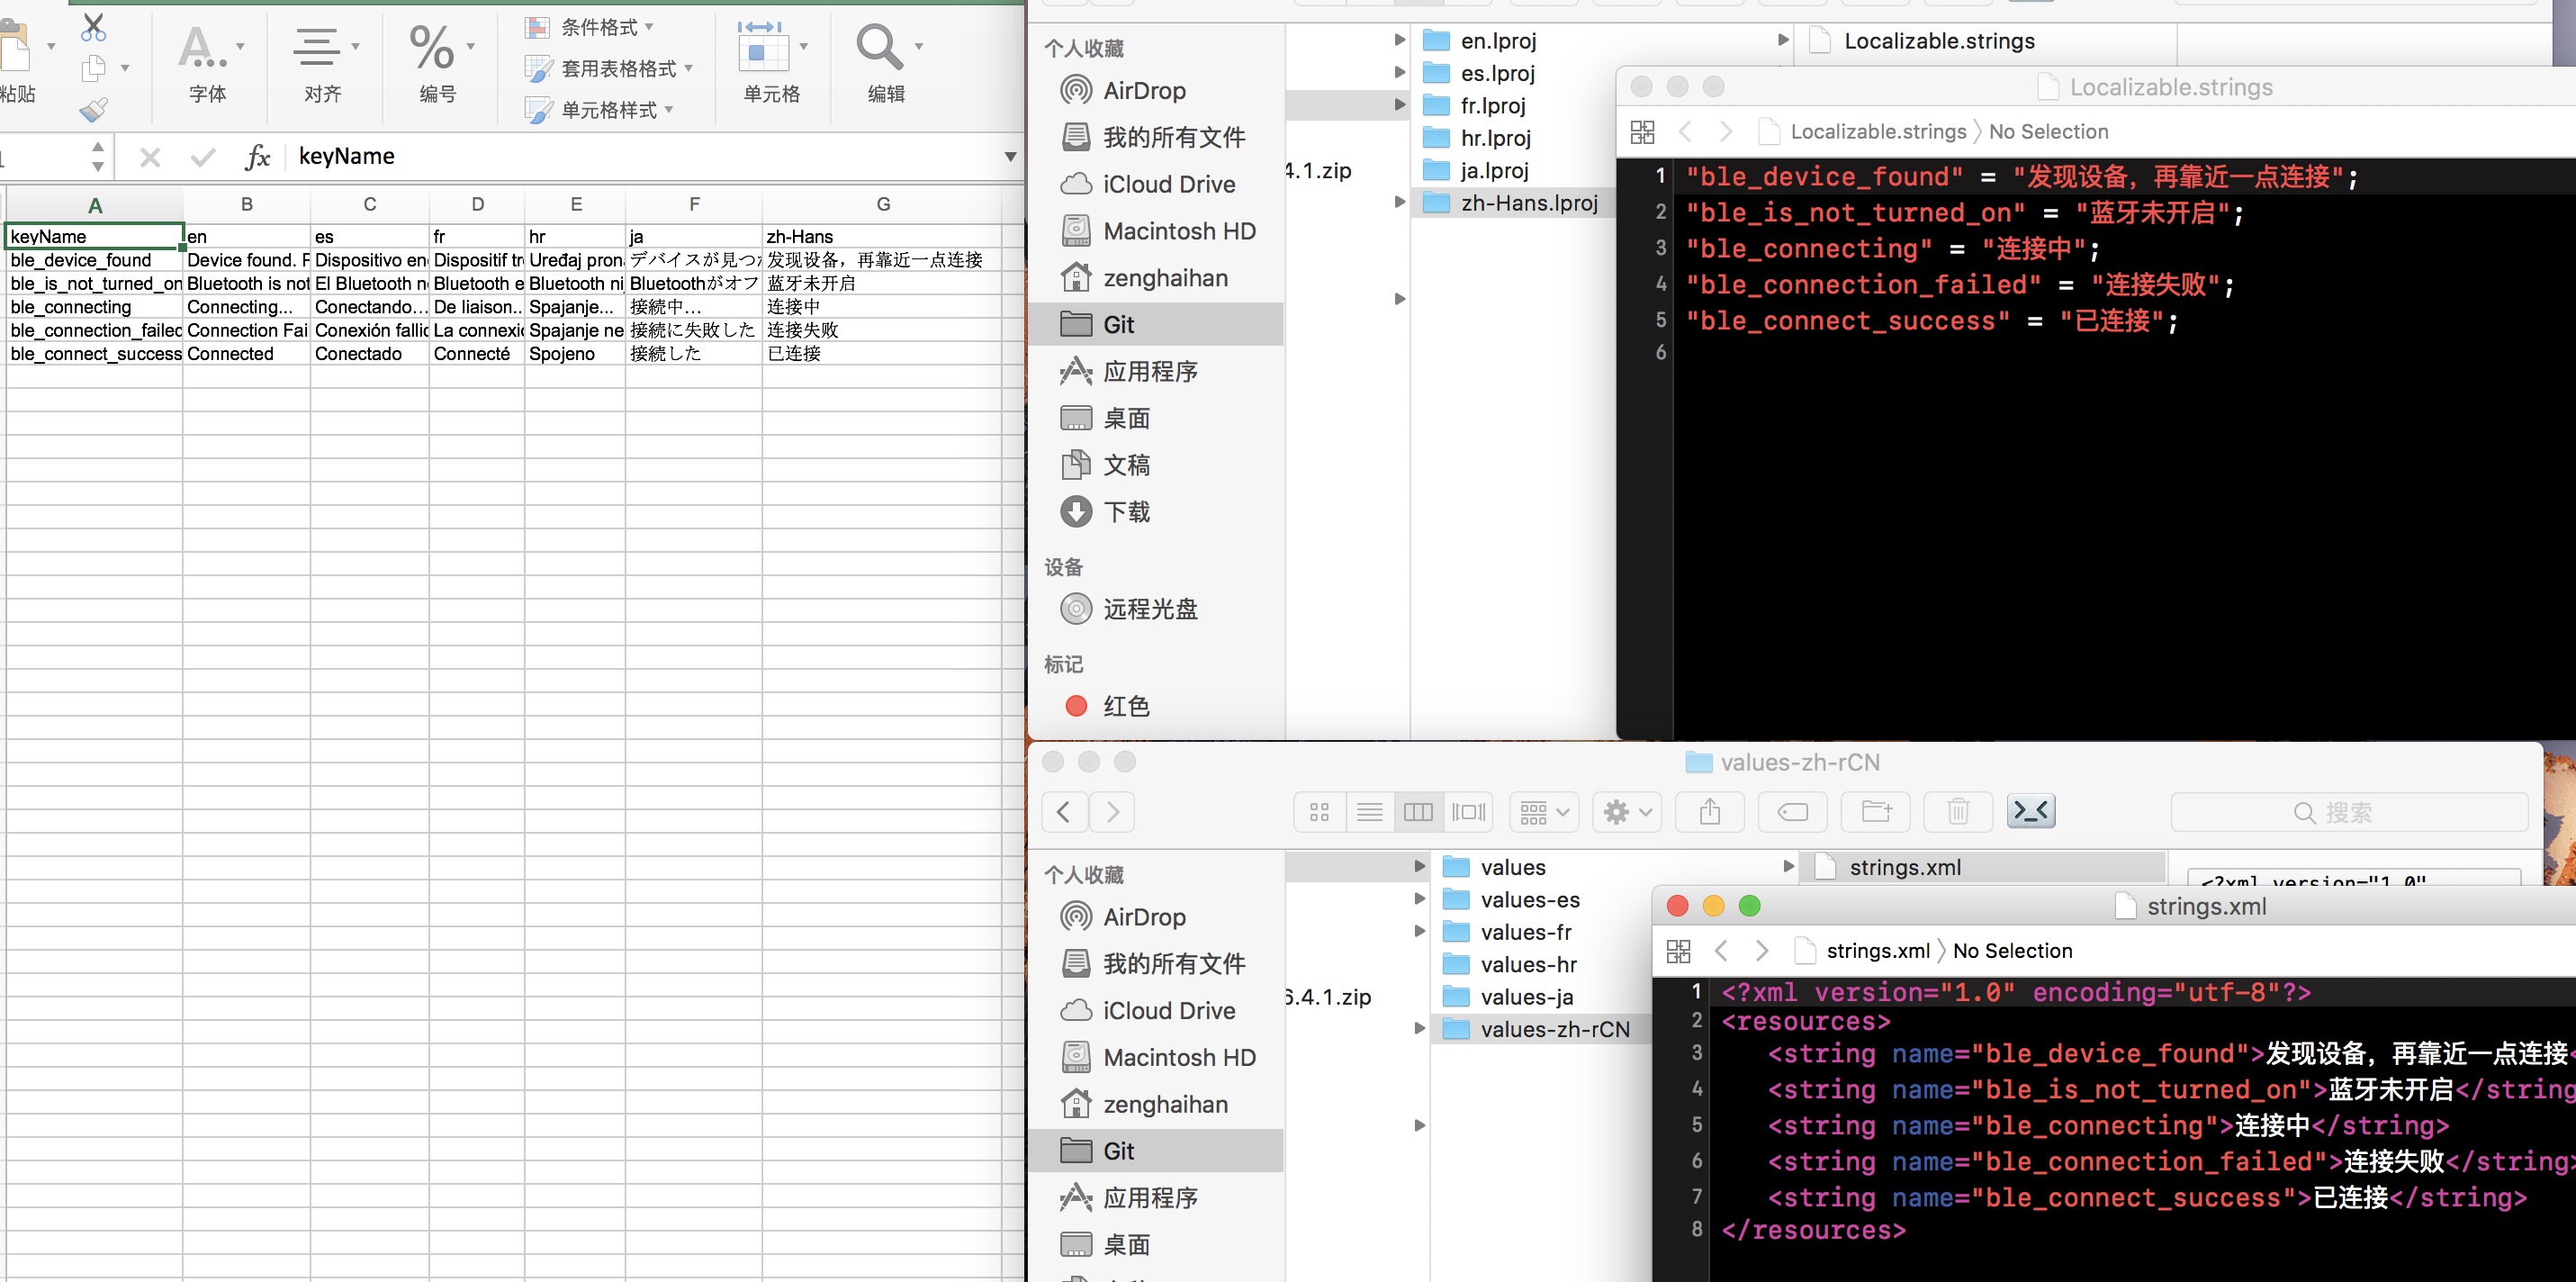This screenshot has width=2576, height=1282.
Task: Click the new folder icon in values-zh-rCN toolbar
Action: click(1876, 811)
